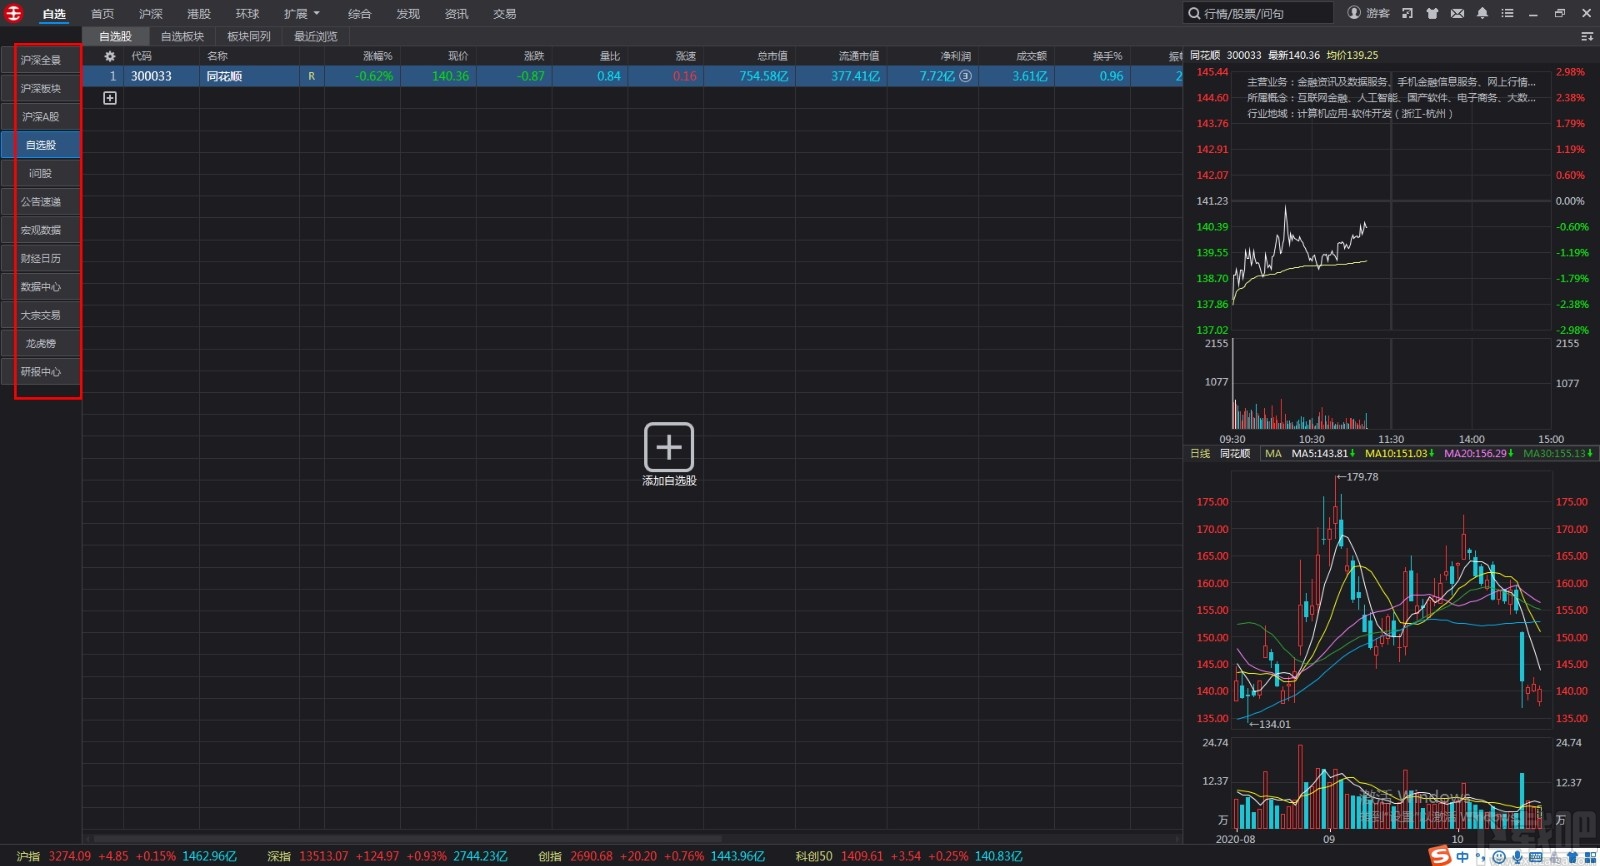Open 宏观数据 in sidebar
1600x866 pixels.
coord(41,230)
